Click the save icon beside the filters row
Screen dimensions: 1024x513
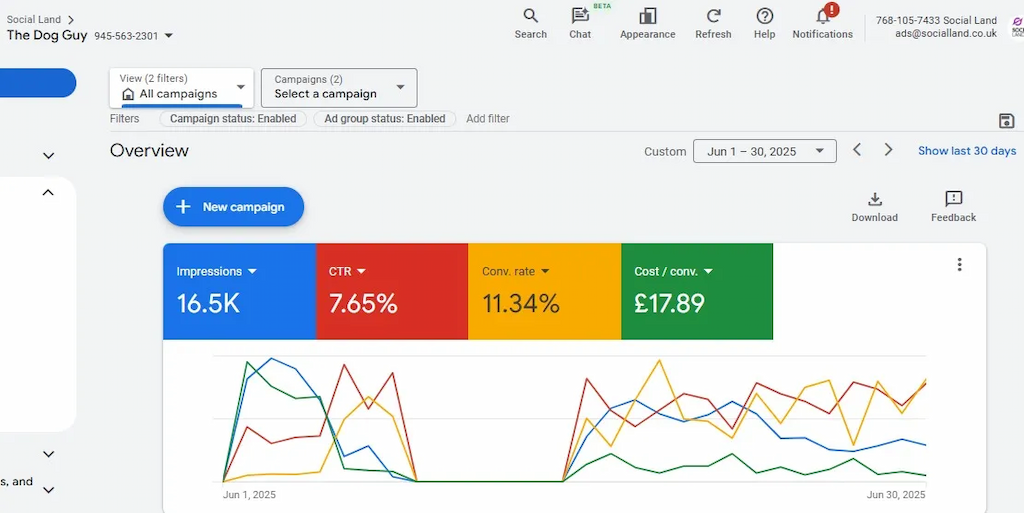click(1006, 121)
